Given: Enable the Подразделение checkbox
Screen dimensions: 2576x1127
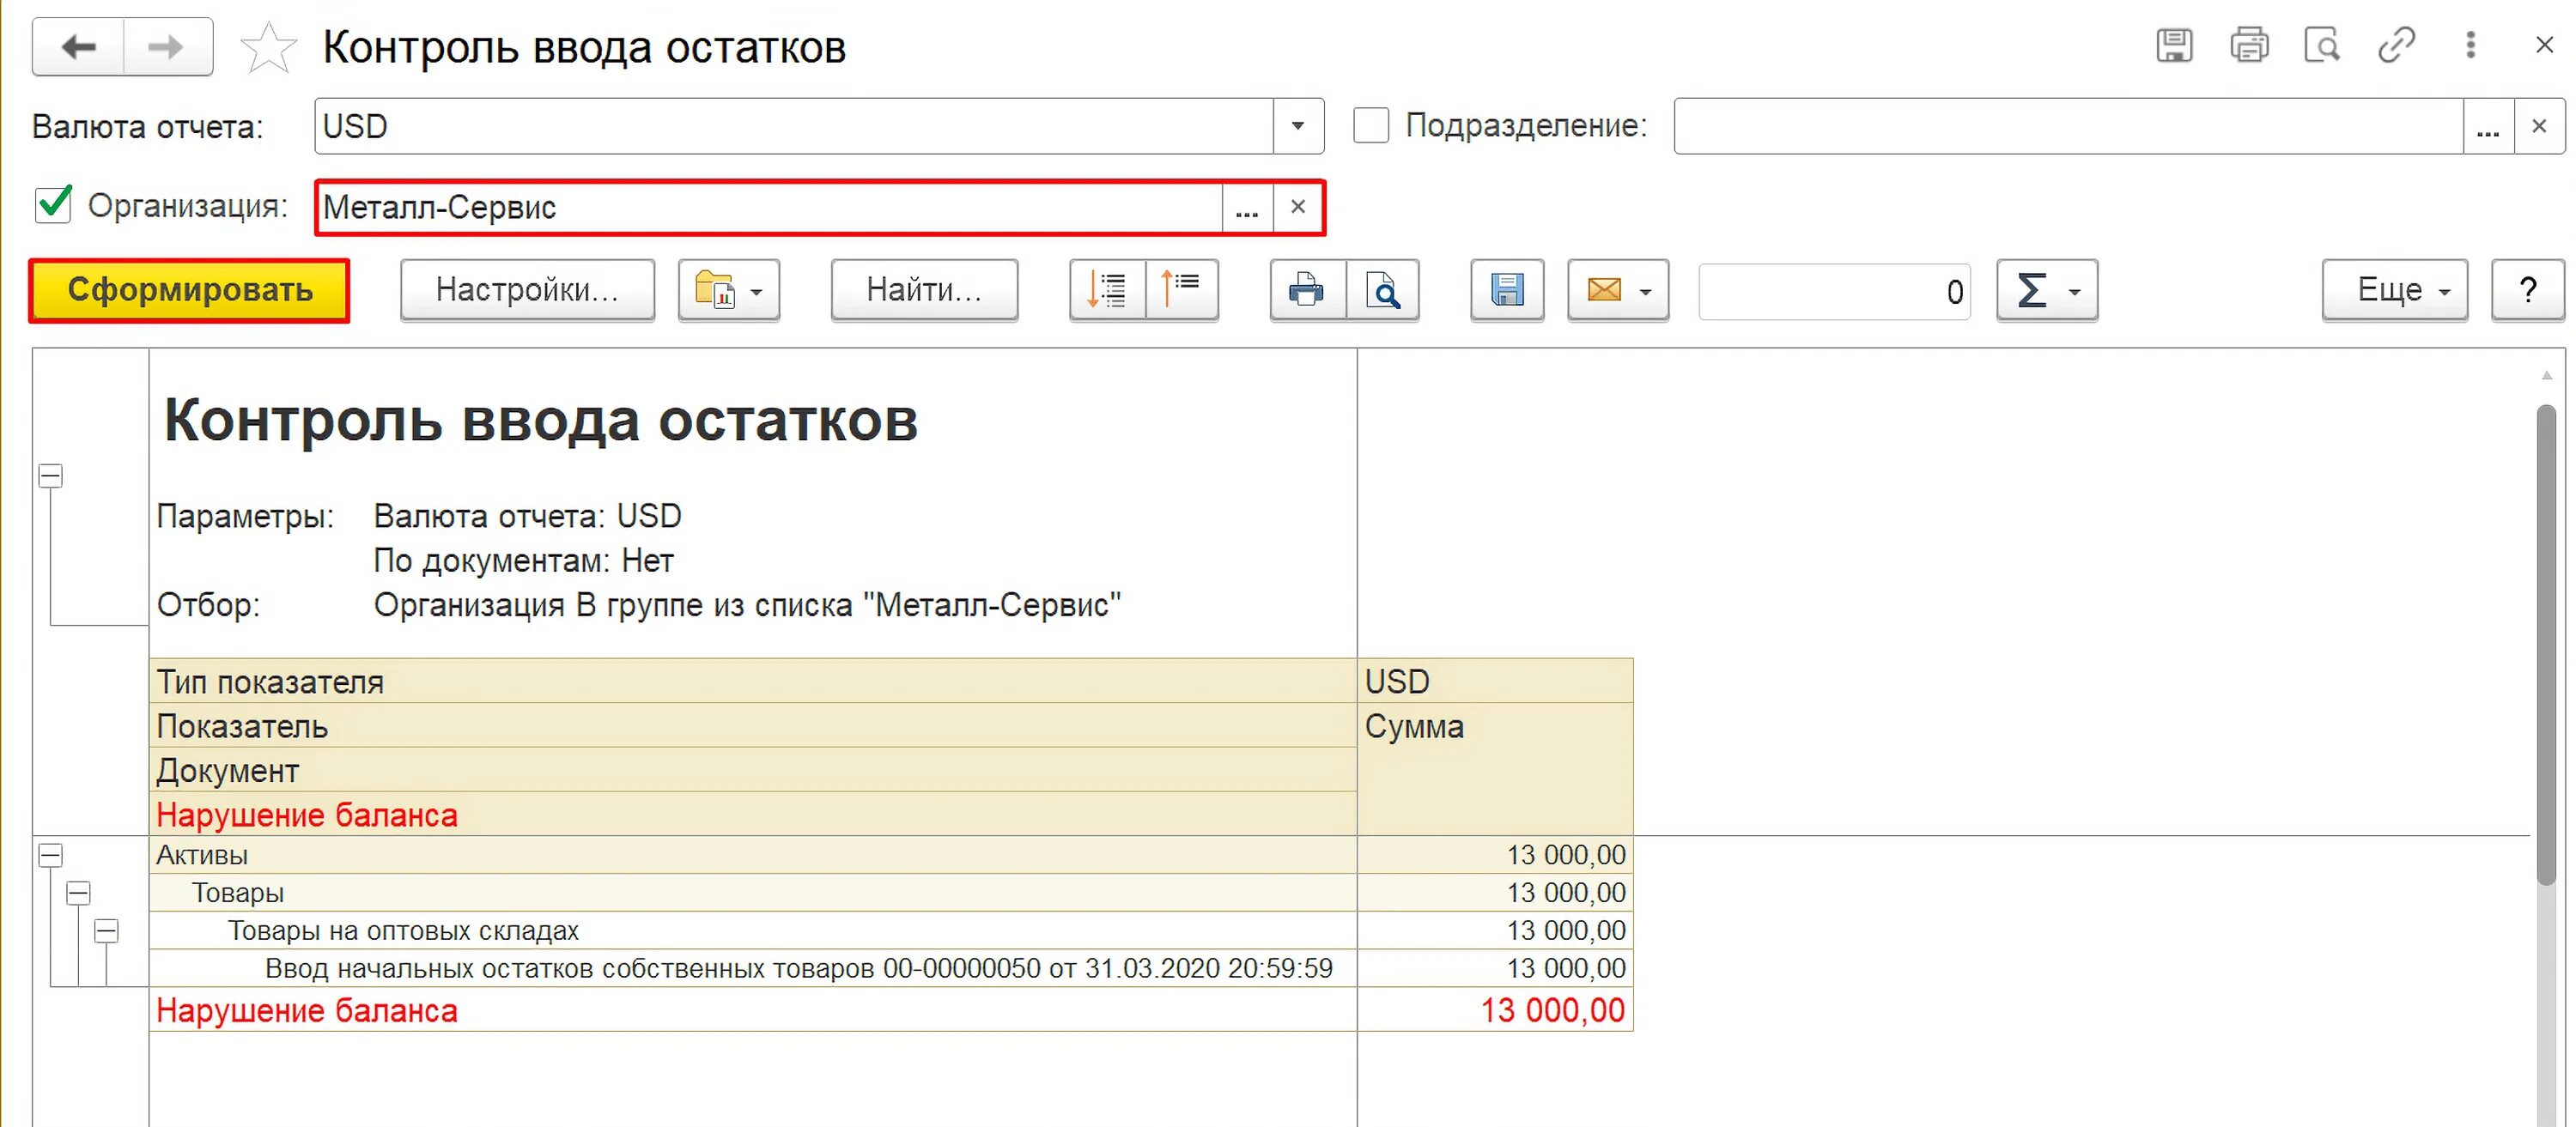Looking at the screenshot, I should coord(1371,126).
